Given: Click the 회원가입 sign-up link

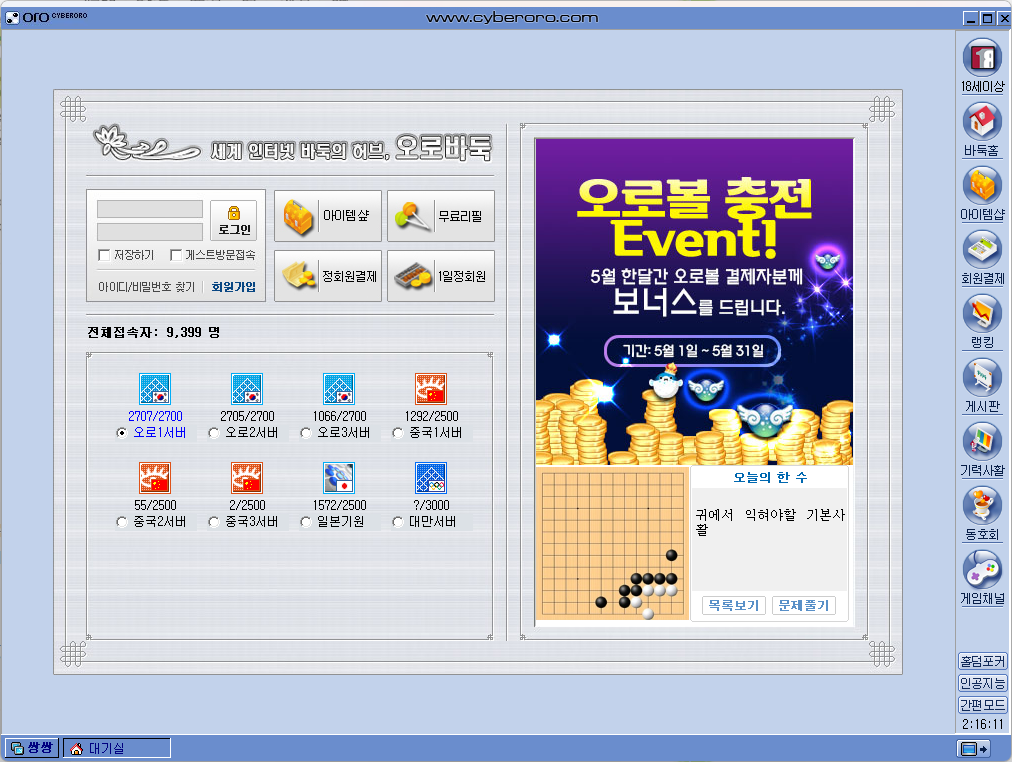Looking at the screenshot, I should (234, 286).
